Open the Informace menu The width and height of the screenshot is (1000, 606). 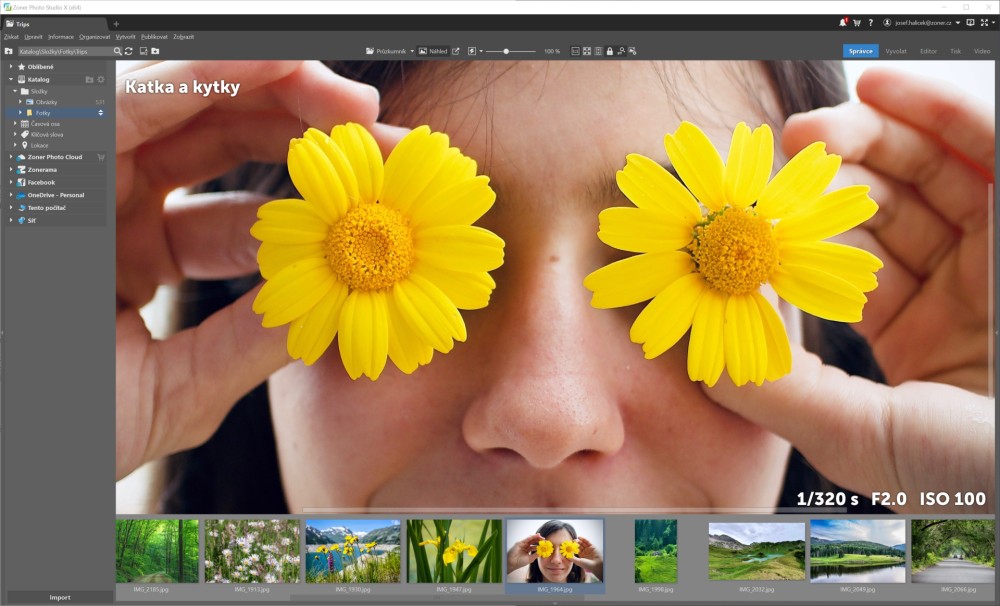[61, 37]
